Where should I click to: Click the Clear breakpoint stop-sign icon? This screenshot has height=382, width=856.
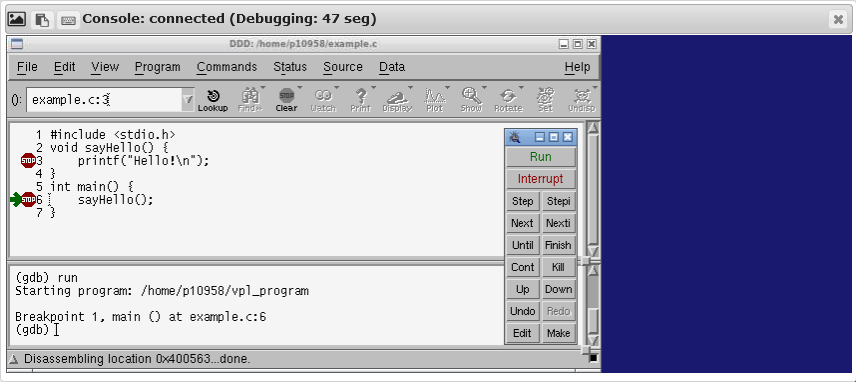[x=286, y=100]
